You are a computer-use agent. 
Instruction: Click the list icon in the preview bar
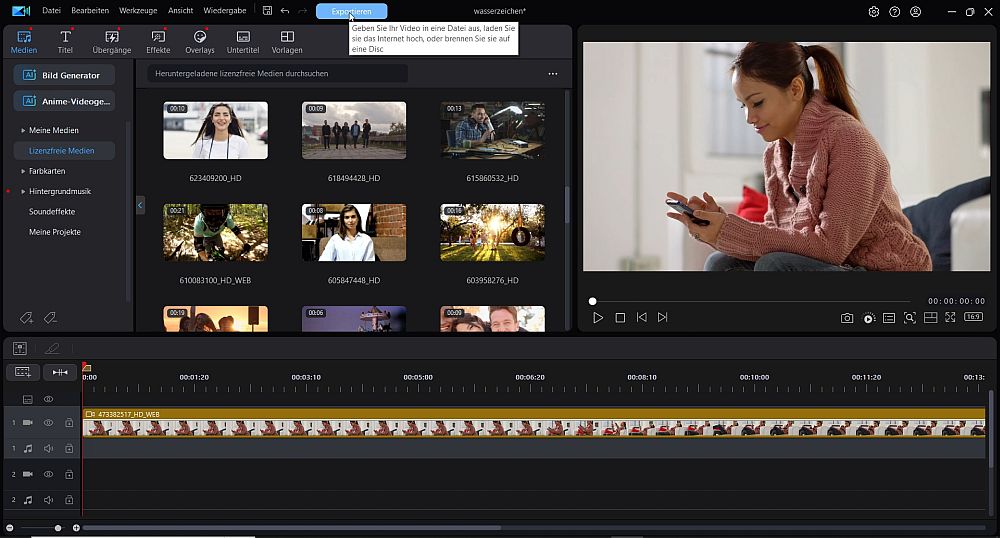(889, 317)
